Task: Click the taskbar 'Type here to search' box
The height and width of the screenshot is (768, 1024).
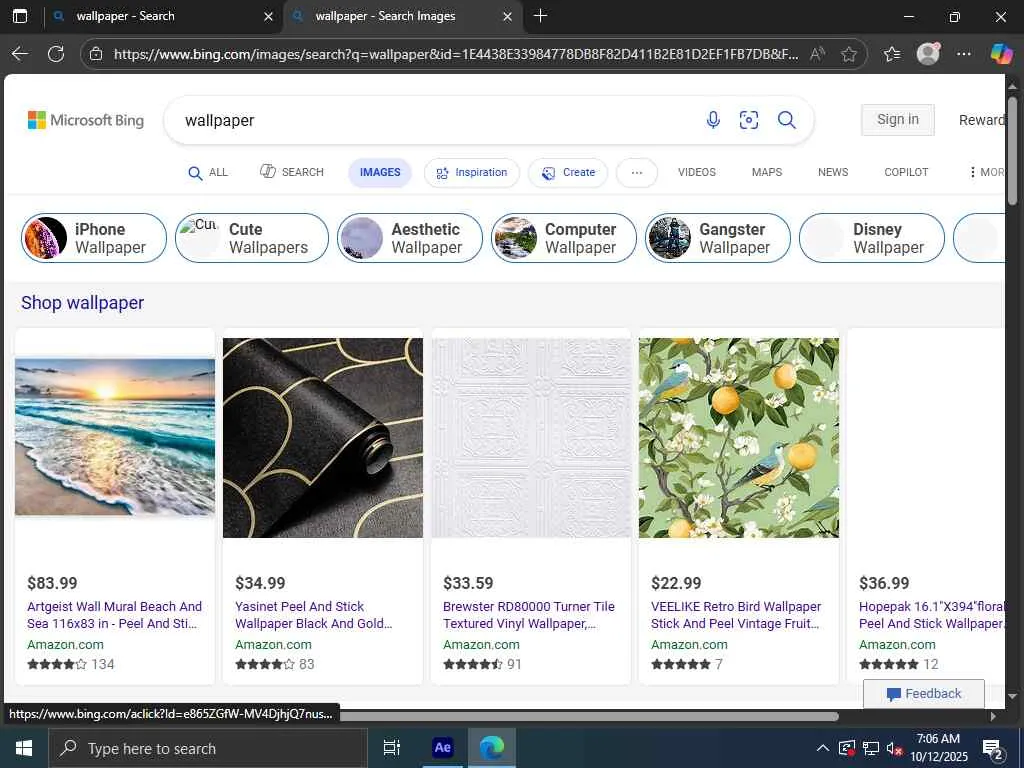Action: pyautogui.click(x=208, y=748)
